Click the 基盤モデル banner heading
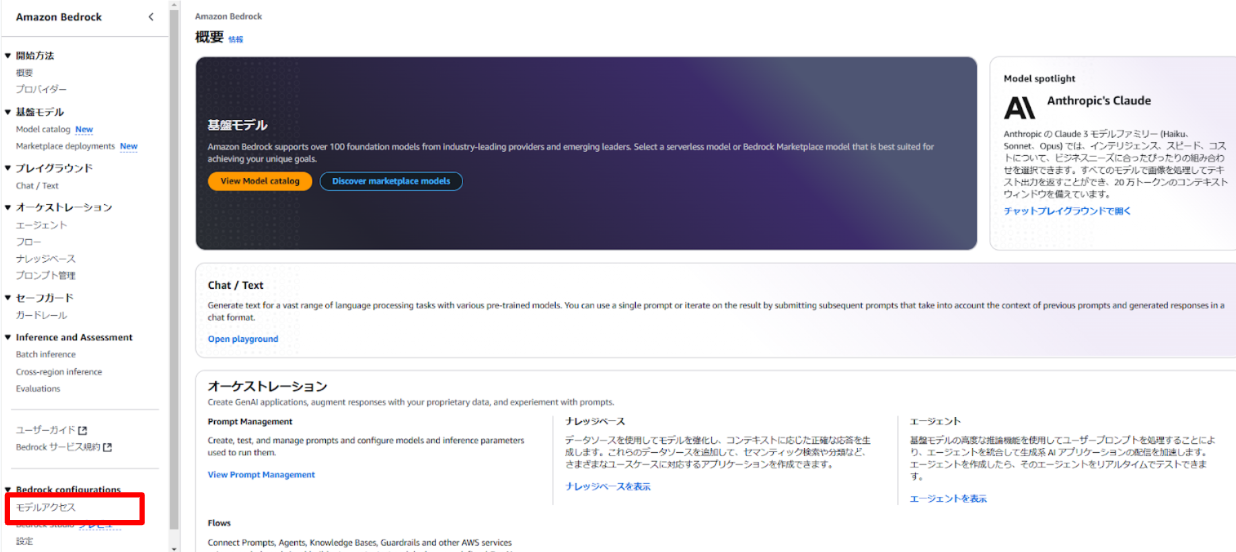 coord(237,125)
